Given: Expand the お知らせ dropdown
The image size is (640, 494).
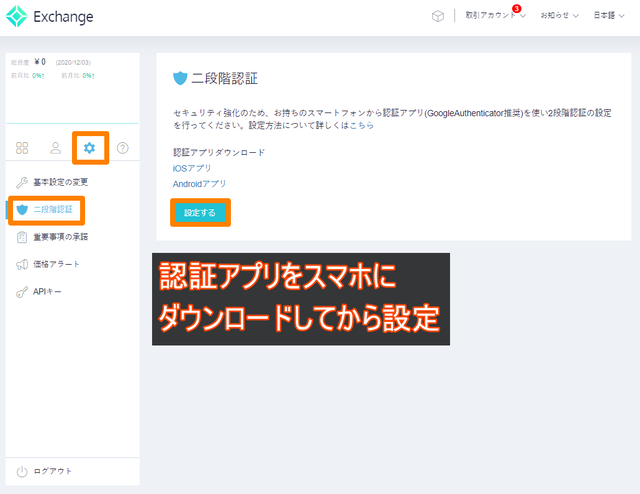Looking at the screenshot, I should click(x=560, y=16).
